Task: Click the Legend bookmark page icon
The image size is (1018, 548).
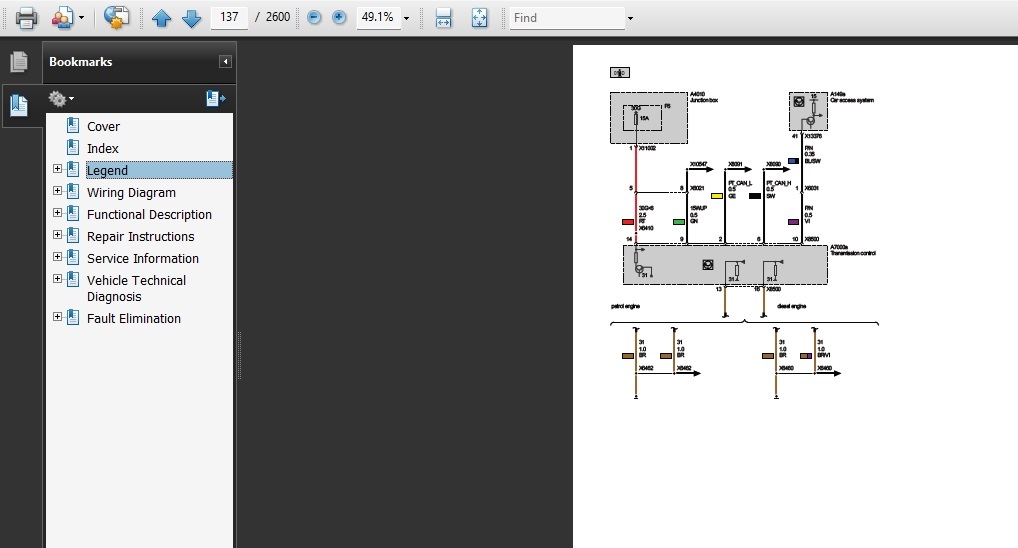Action: click(x=73, y=169)
